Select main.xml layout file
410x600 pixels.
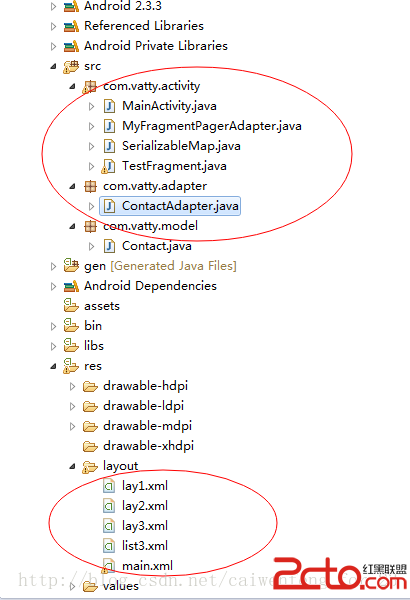tap(147, 566)
